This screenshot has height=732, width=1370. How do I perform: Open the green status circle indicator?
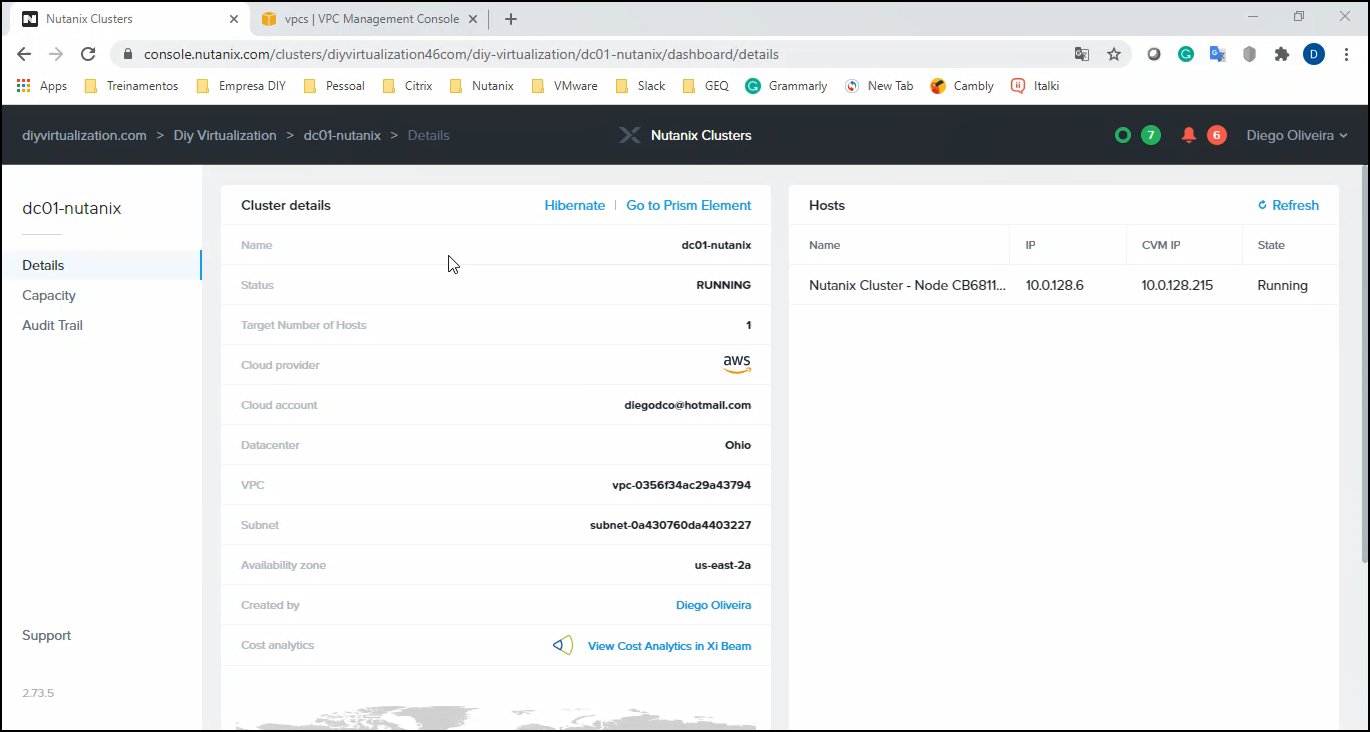(1123, 135)
